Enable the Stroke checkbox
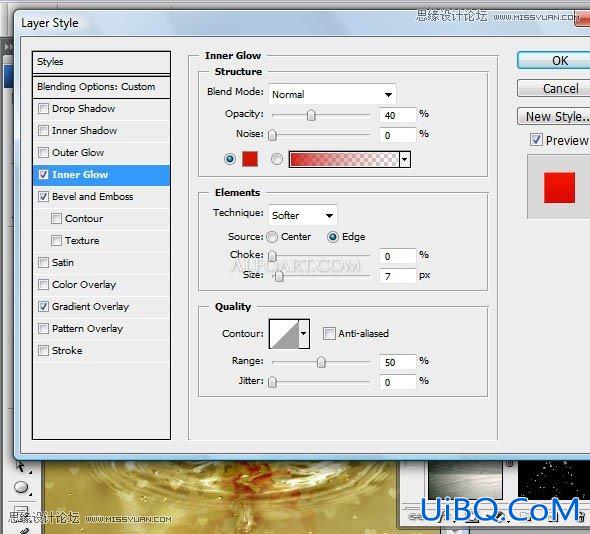Viewport: 590px width, 534px height. point(43,350)
